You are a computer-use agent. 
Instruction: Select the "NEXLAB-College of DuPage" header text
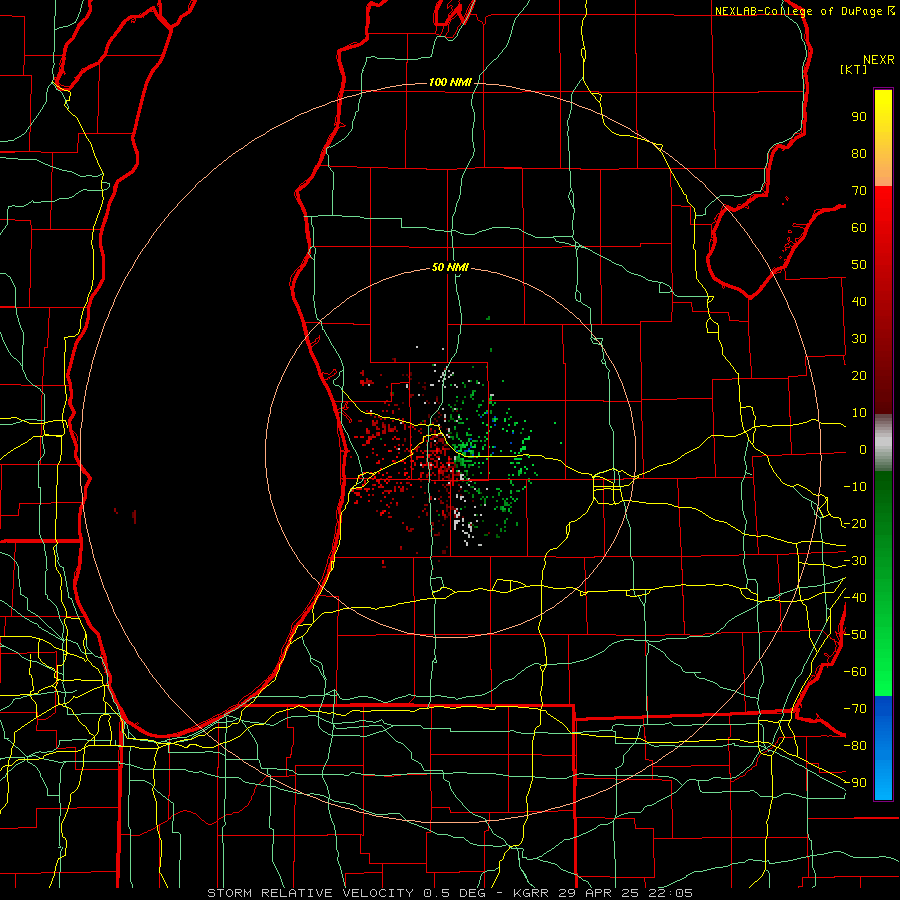pyautogui.click(x=799, y=11)
